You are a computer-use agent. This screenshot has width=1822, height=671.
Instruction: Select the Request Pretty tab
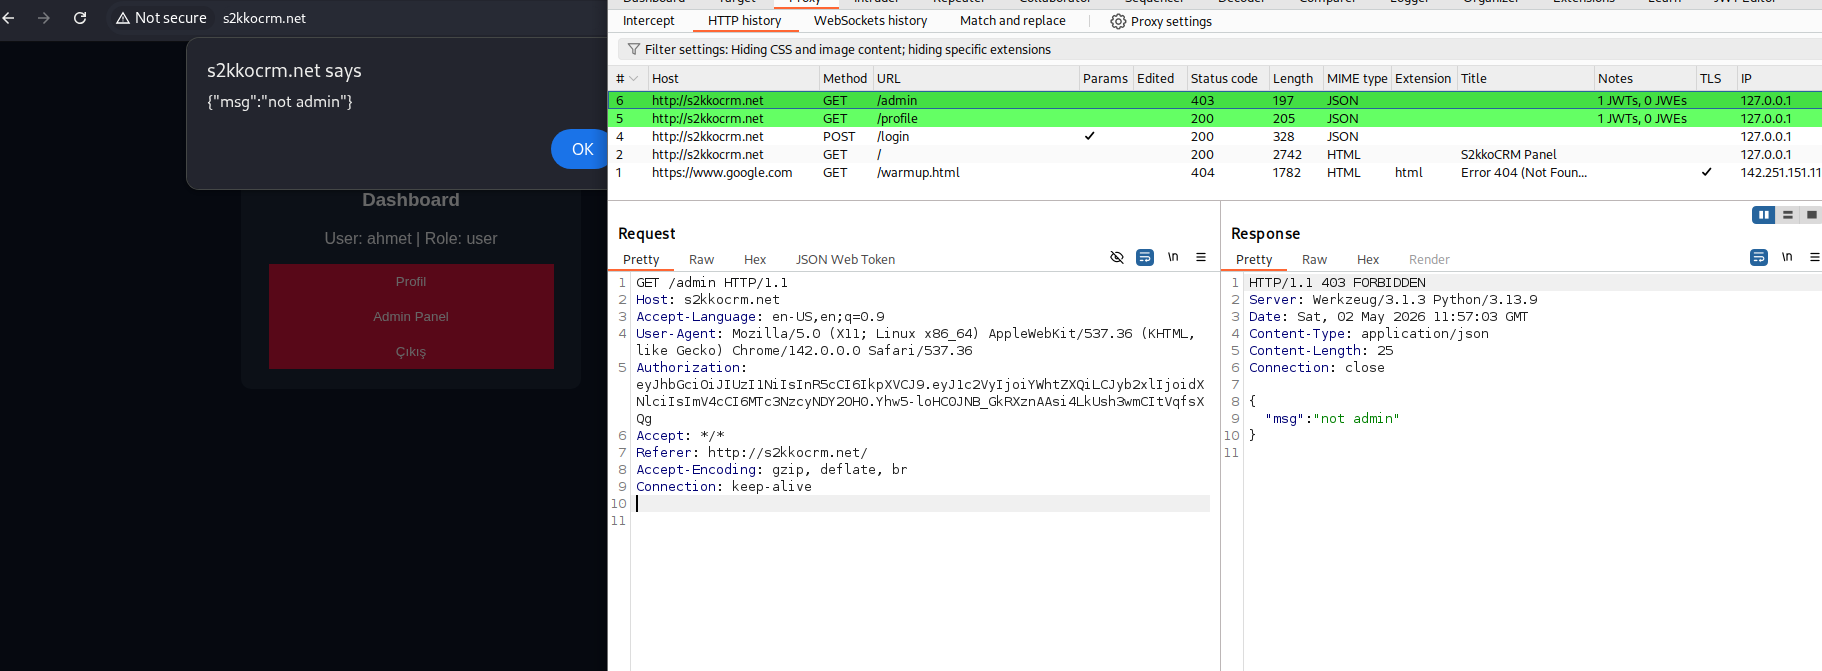[x=641, y=259]
